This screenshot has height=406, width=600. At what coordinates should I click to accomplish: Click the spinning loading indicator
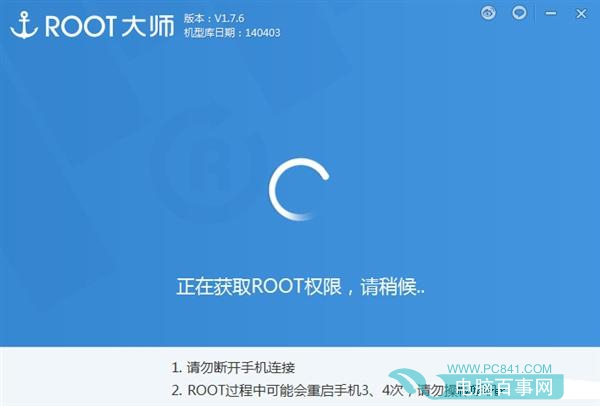point(299,189)
